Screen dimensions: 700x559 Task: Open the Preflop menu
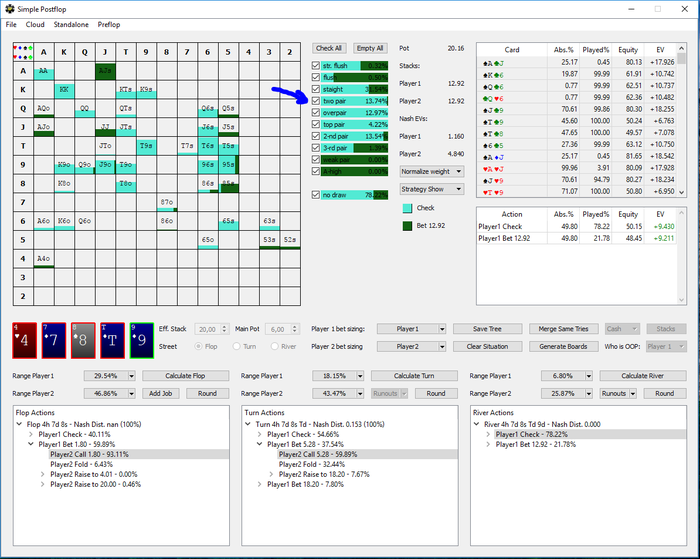108,24
